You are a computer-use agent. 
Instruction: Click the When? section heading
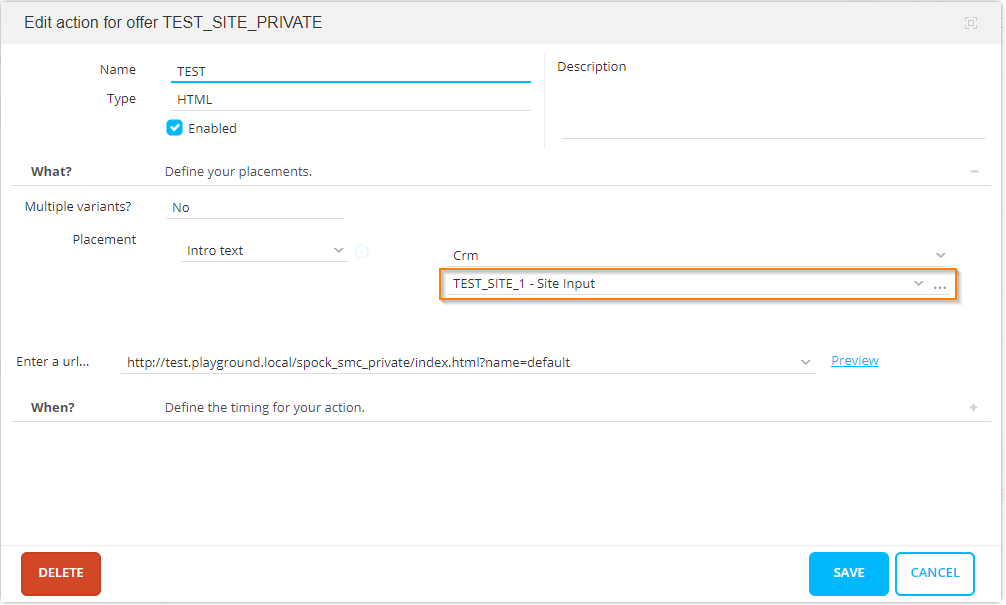click(53, 408)
